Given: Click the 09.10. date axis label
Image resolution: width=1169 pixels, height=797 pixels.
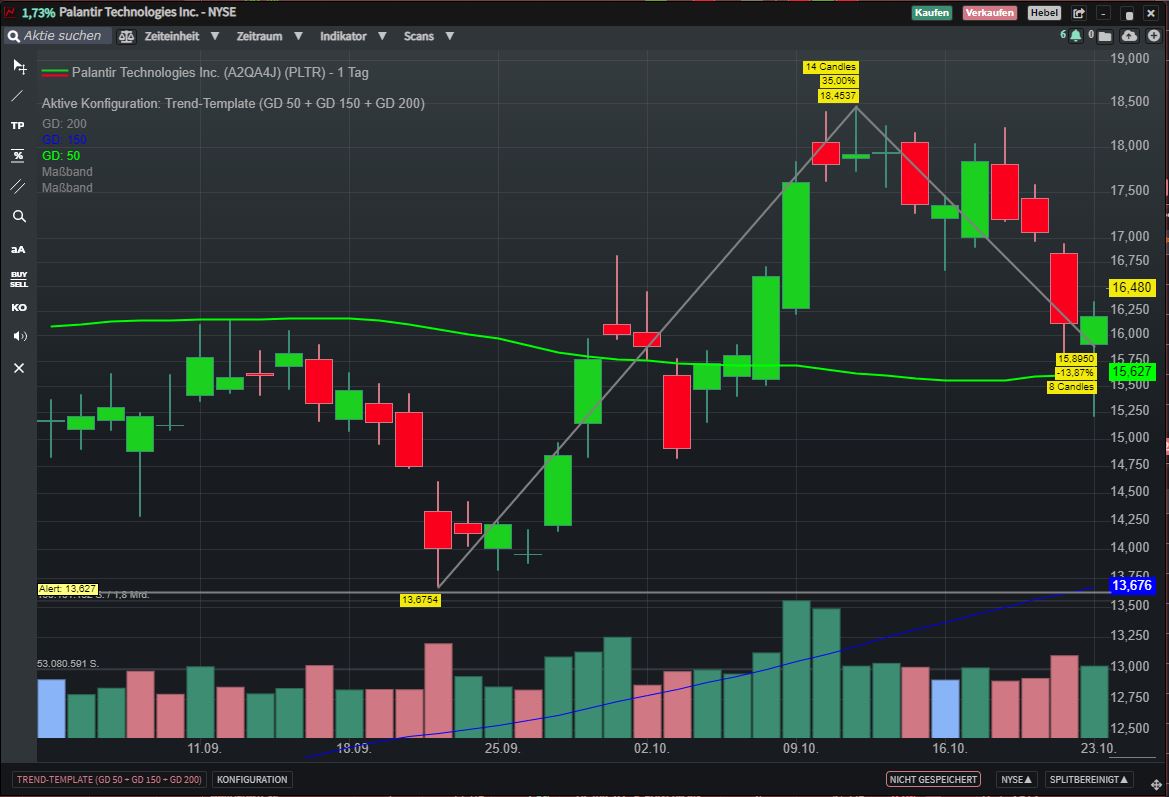Looking at the screenshot, I should click(800, 748).
